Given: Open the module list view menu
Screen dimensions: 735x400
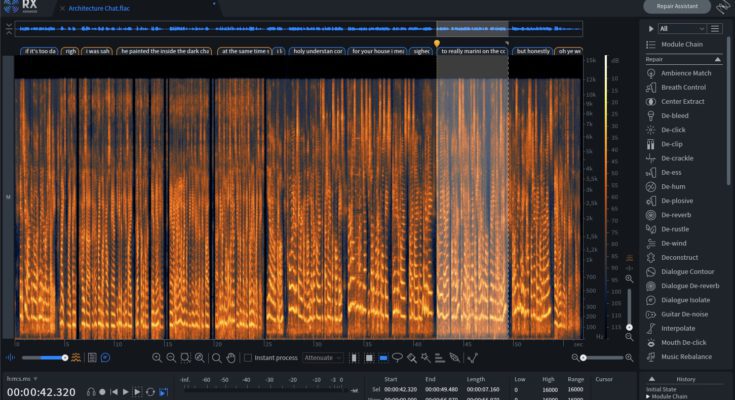Looking at the screenshot, I should pos(715,29).
